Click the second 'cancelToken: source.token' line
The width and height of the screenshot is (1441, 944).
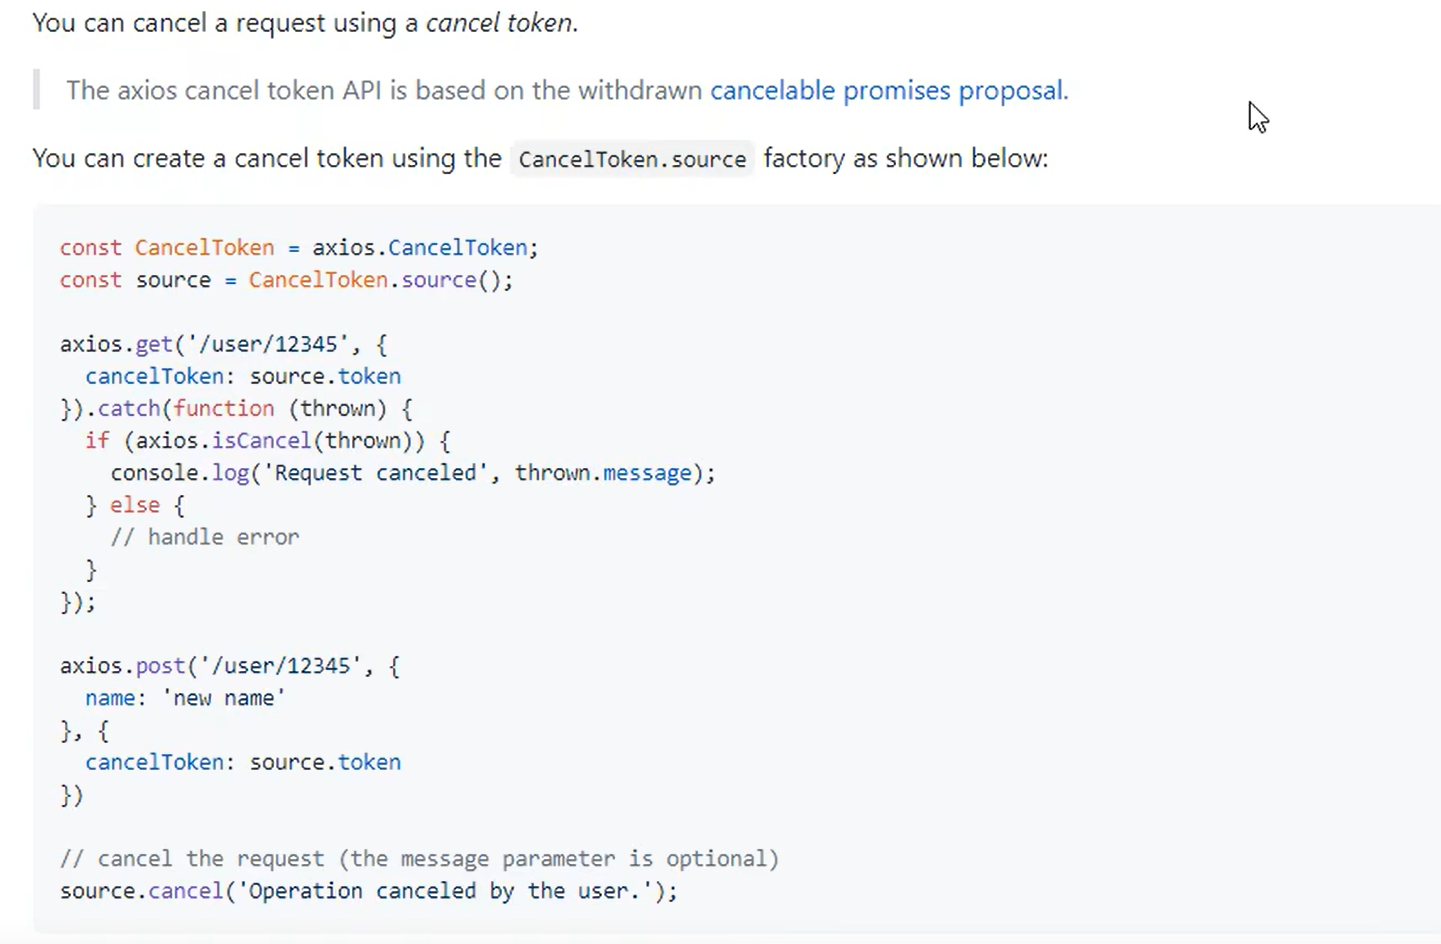tap(242, 762)
